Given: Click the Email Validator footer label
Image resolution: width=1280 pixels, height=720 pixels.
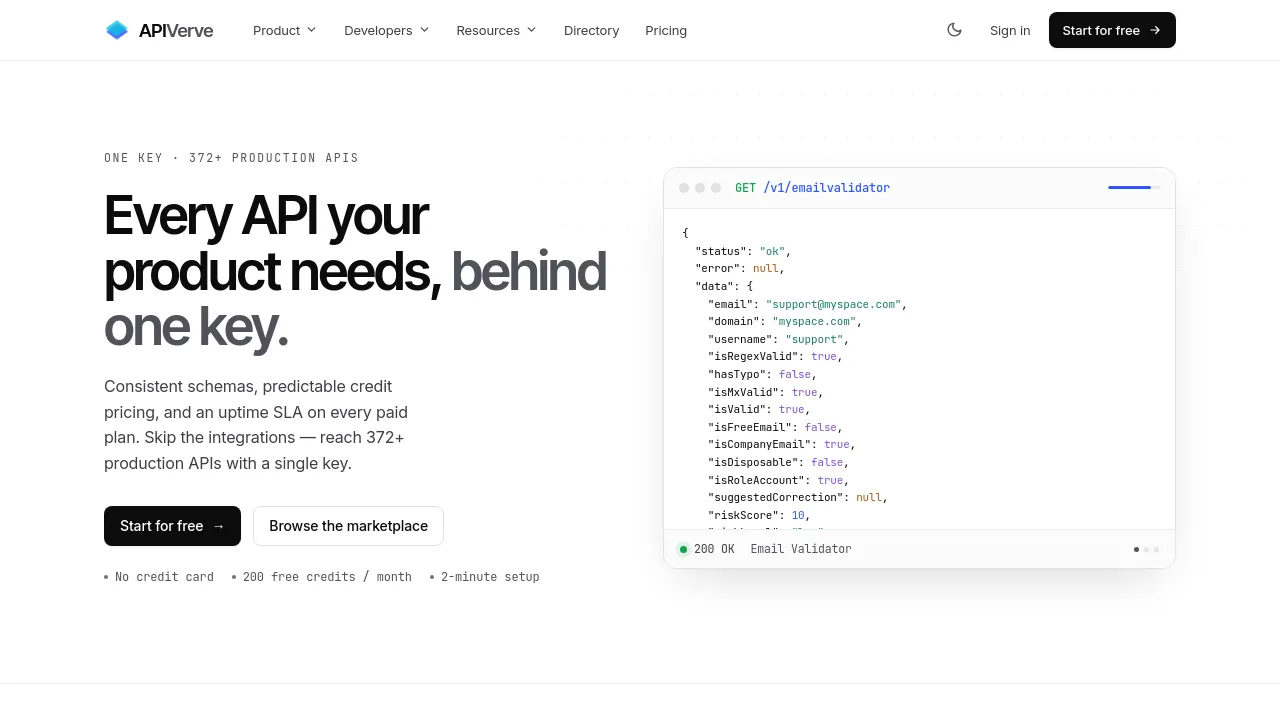Looking at the screenshot, I should (x=801, y=549).
